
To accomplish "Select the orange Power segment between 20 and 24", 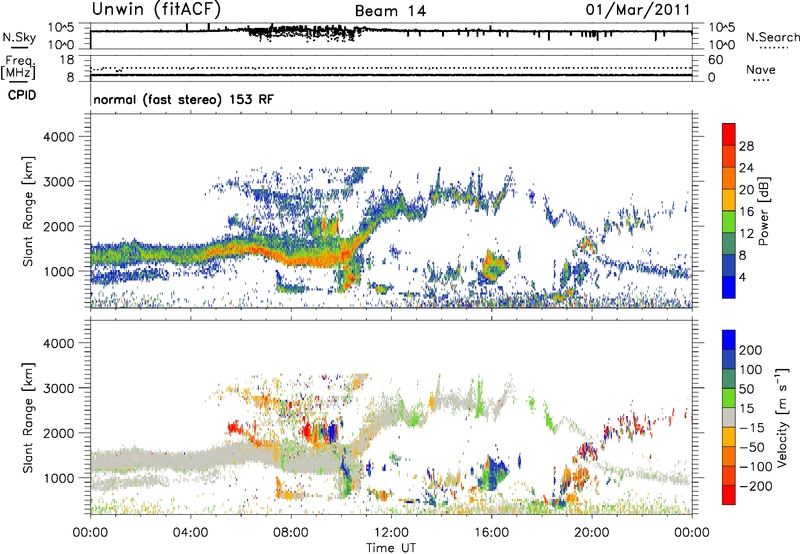I will [729, 178].
